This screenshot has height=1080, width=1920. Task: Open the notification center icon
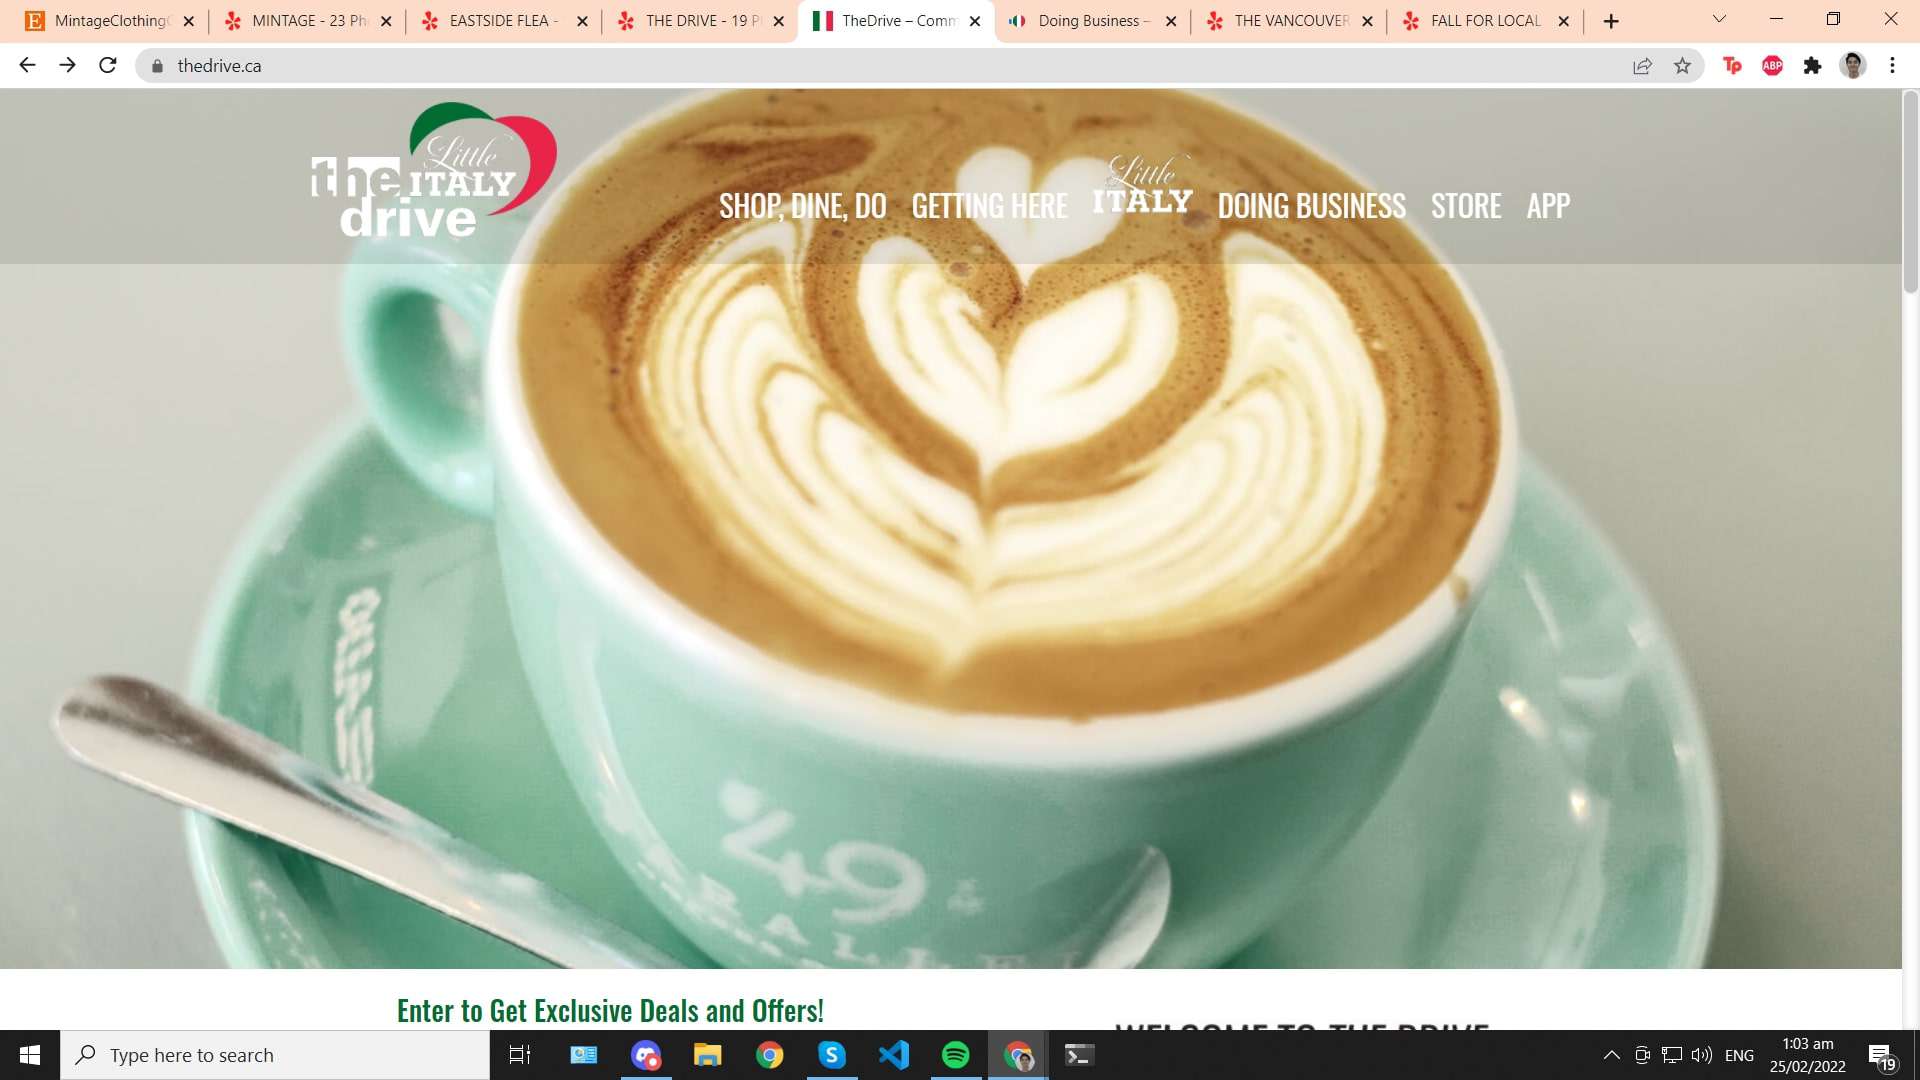click(1881, 1056)
